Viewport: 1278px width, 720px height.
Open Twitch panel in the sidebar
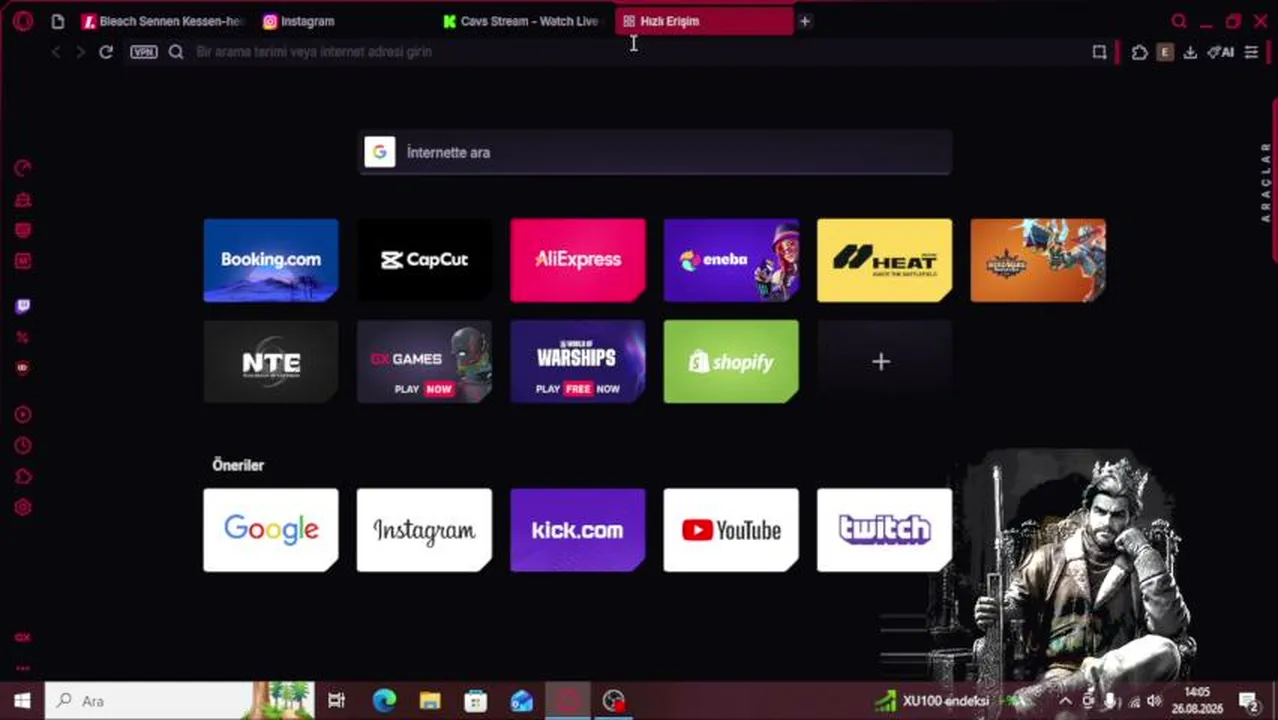tap(22, 306)
